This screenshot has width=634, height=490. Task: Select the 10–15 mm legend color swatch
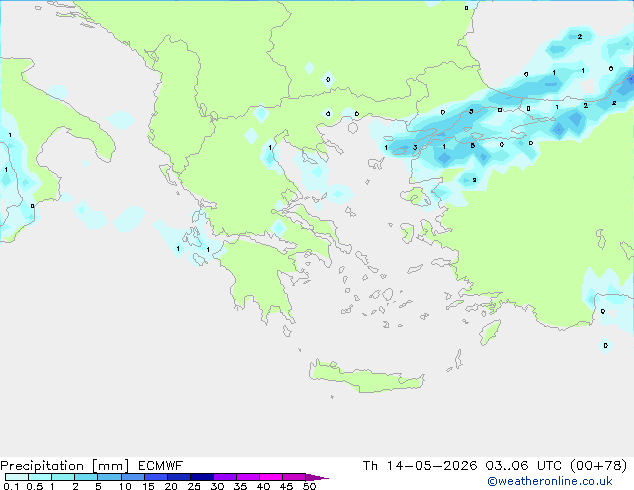pyautogui.click(x=132, y=477)
